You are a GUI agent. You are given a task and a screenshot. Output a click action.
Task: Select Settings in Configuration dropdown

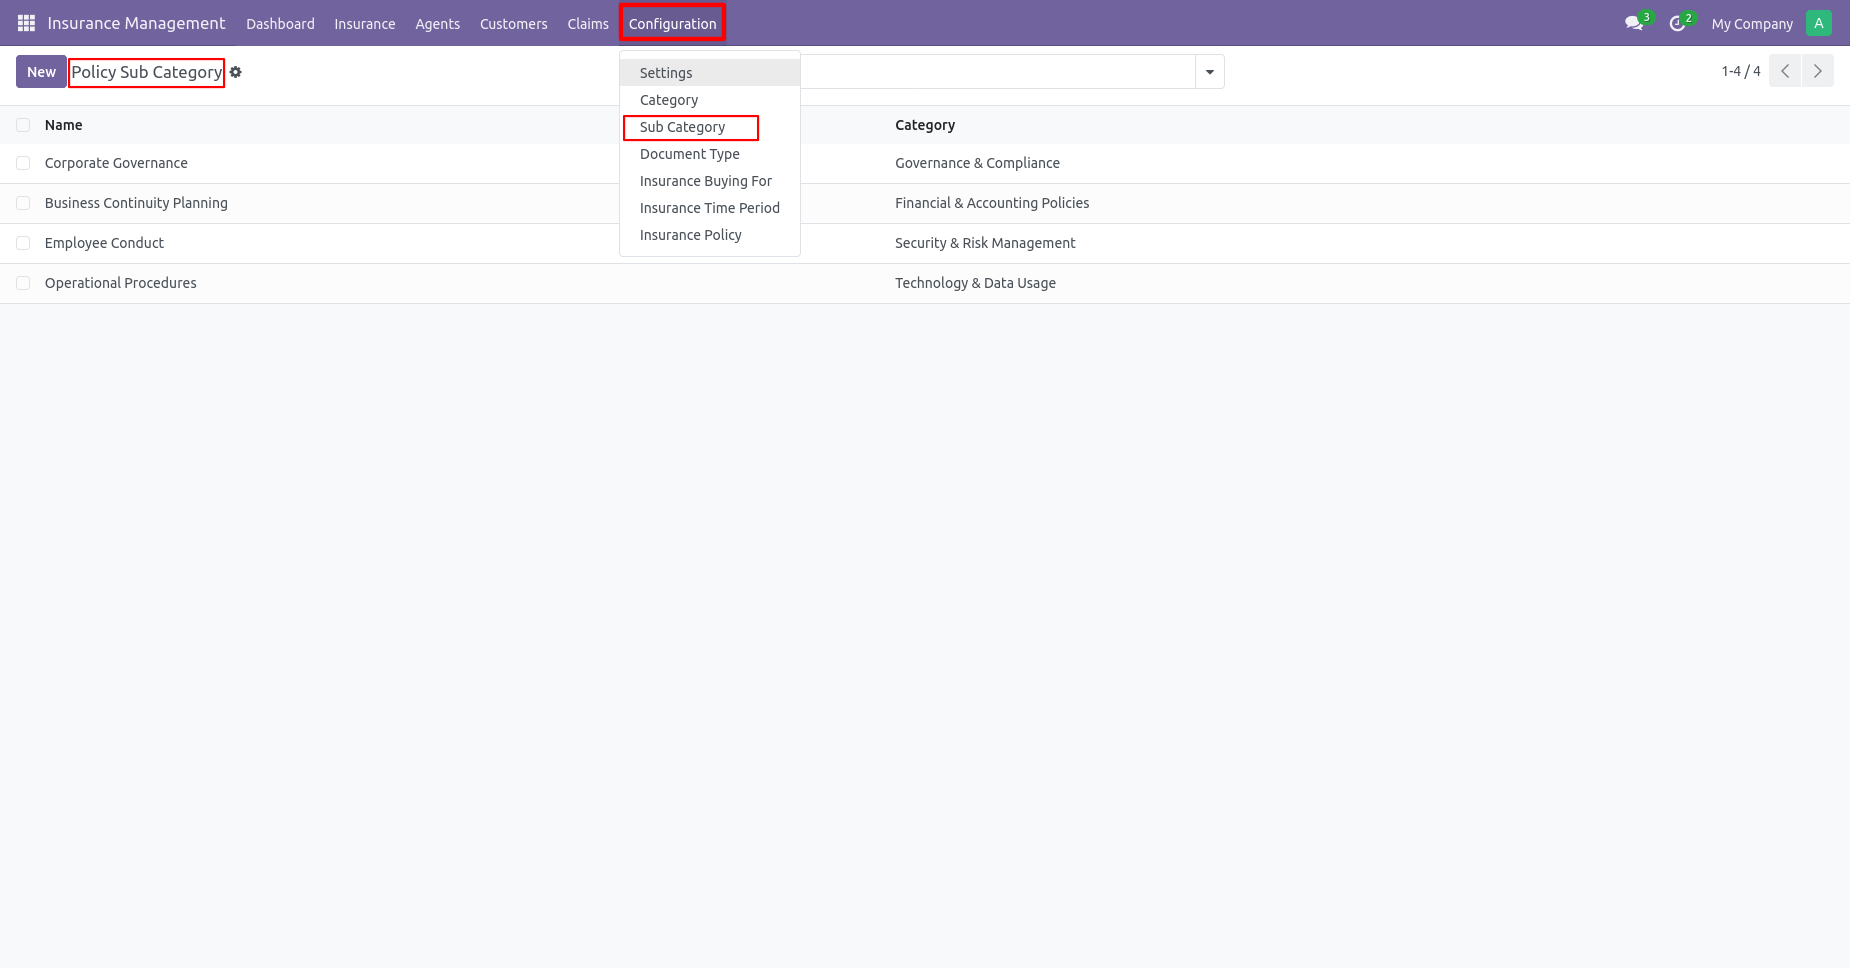coord(710,73)
